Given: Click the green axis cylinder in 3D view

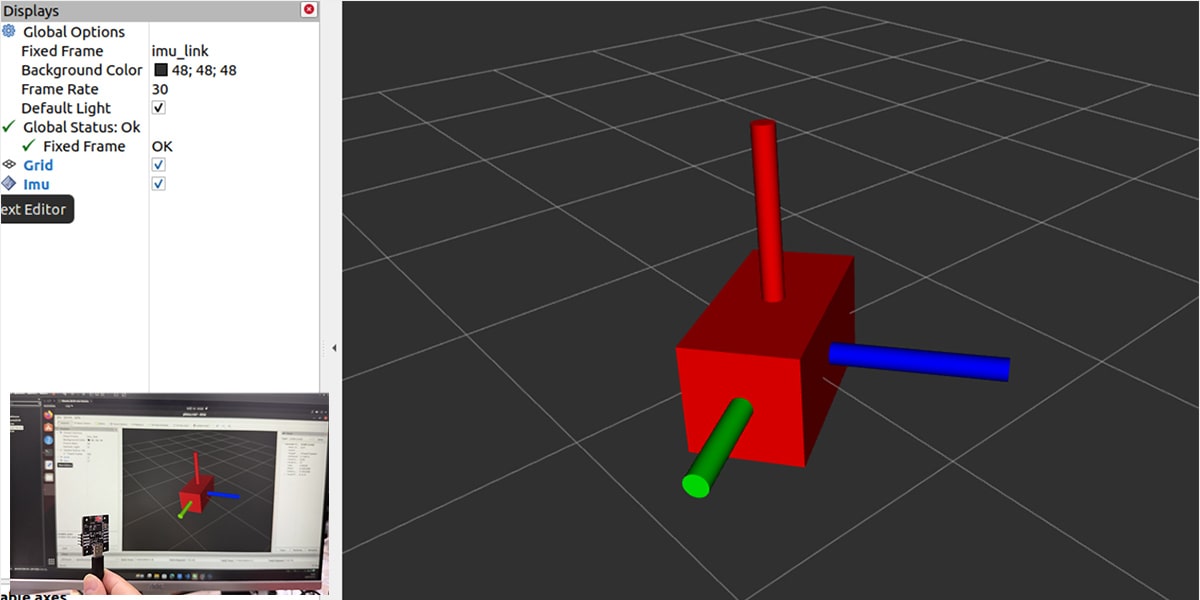Looking at the screenshot, I should click(716, 447).
